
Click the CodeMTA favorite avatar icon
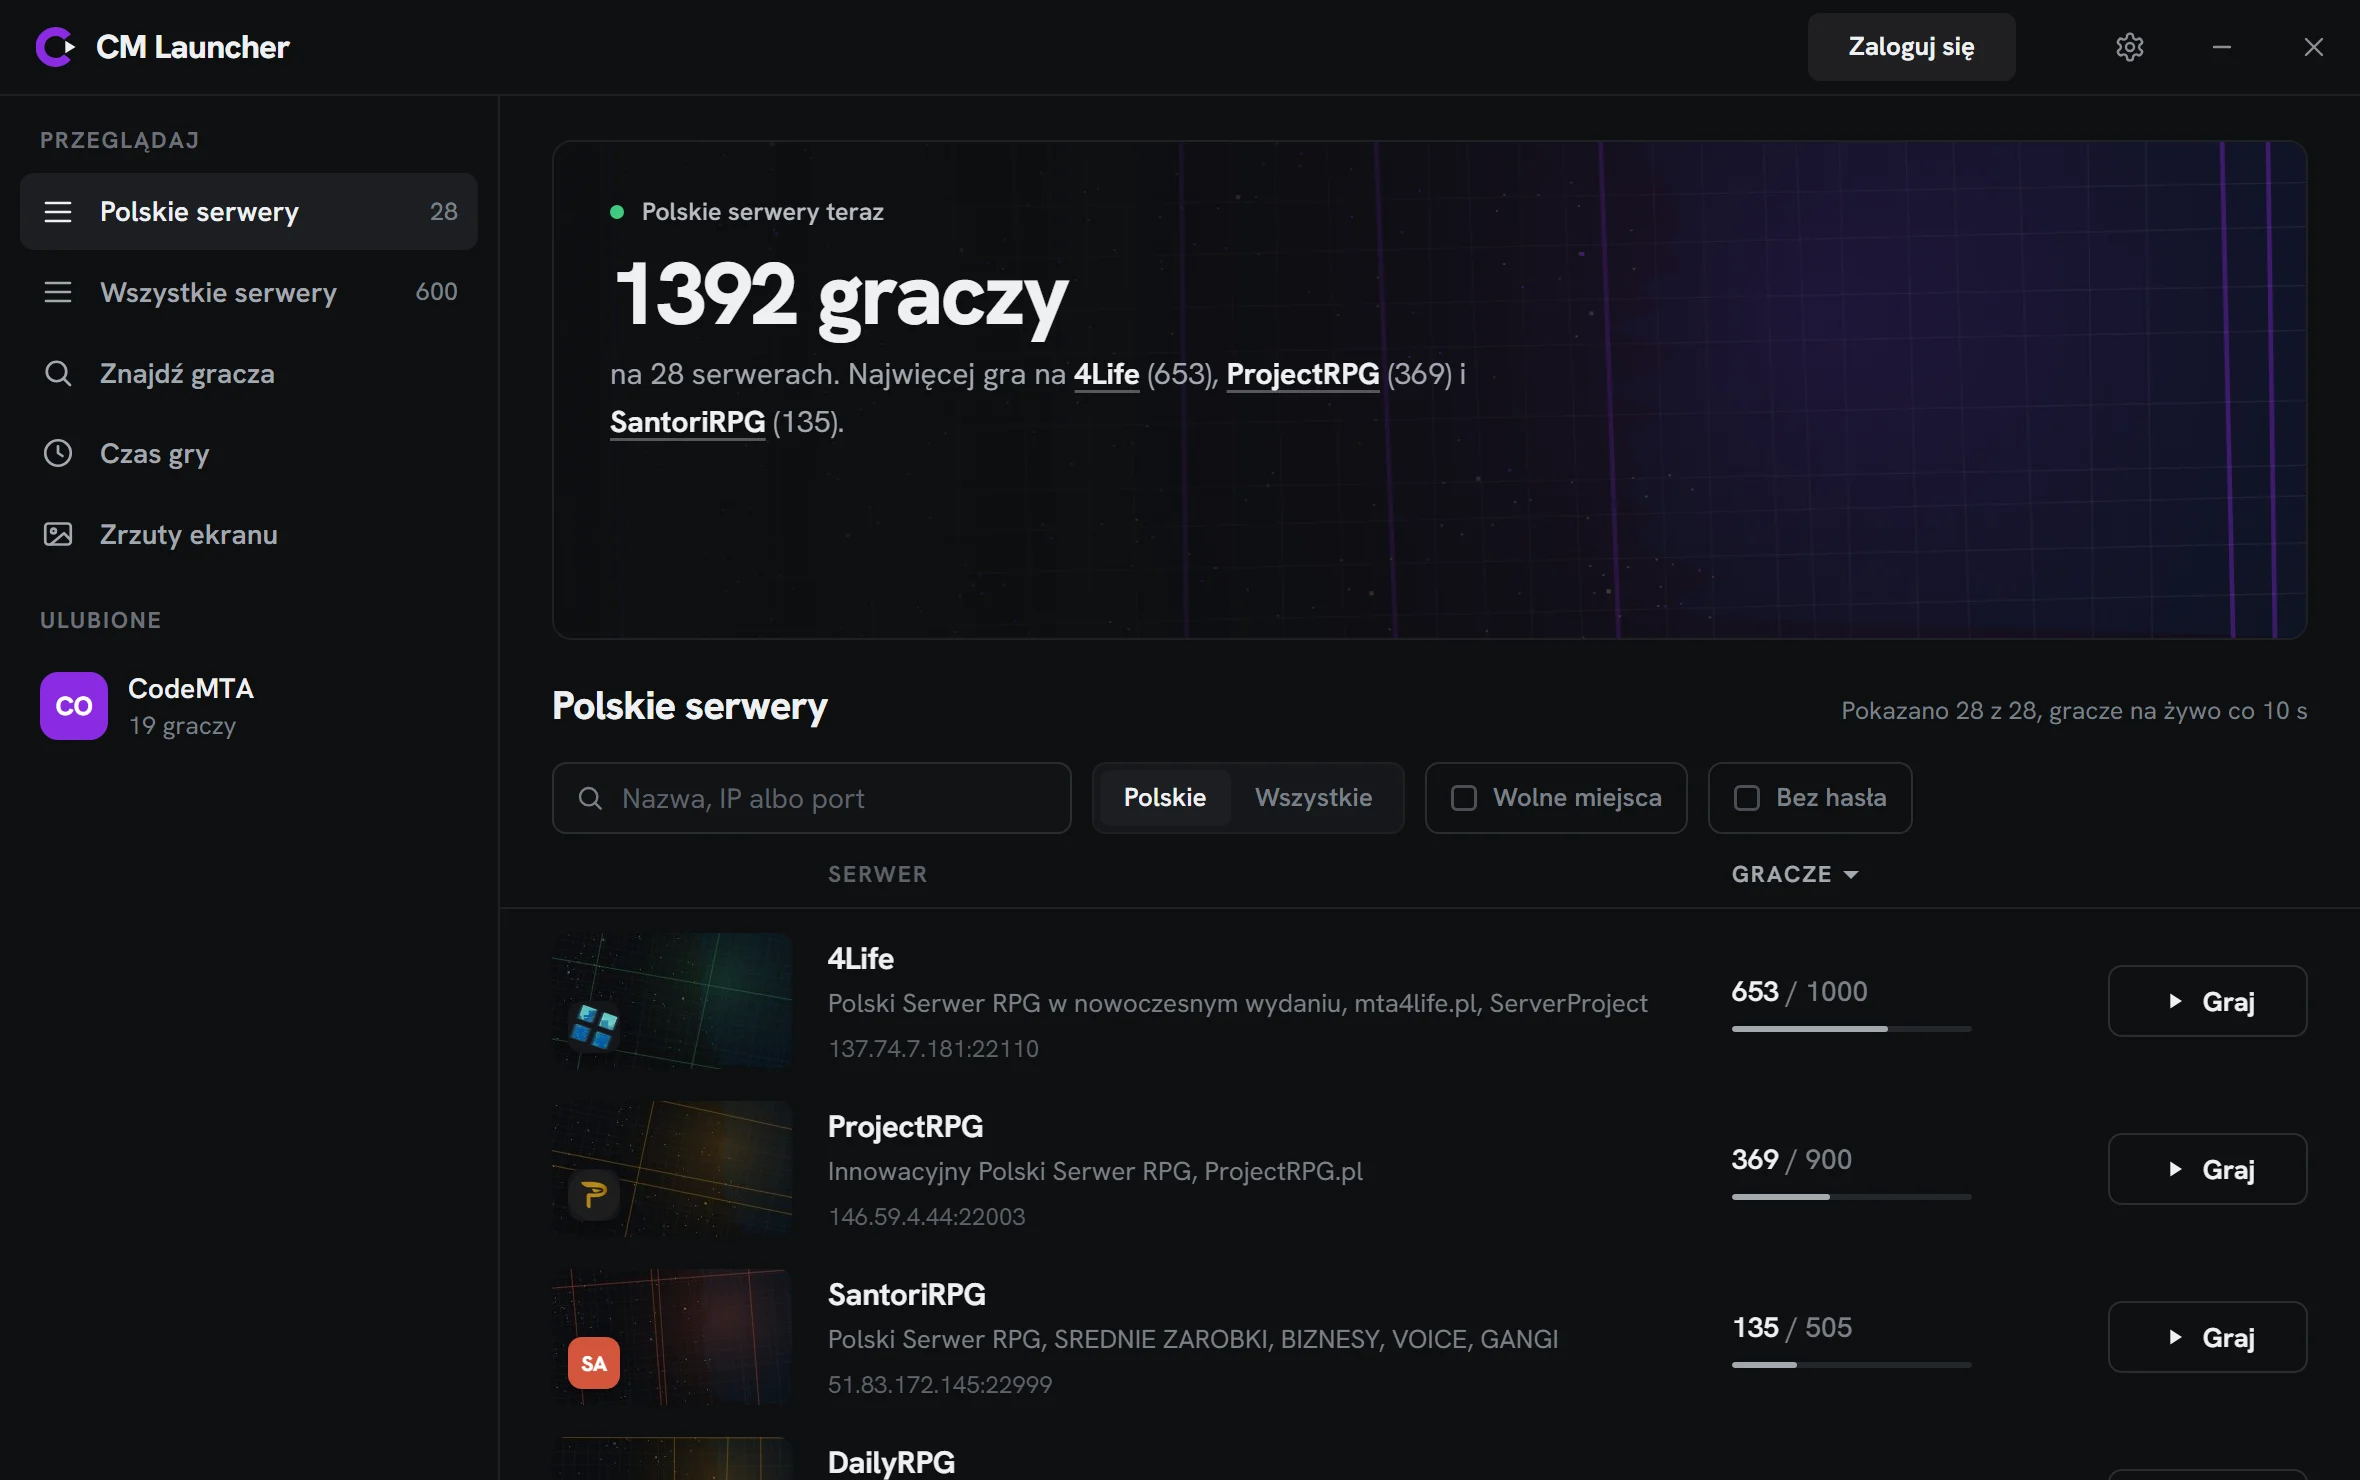click(74, 706)
